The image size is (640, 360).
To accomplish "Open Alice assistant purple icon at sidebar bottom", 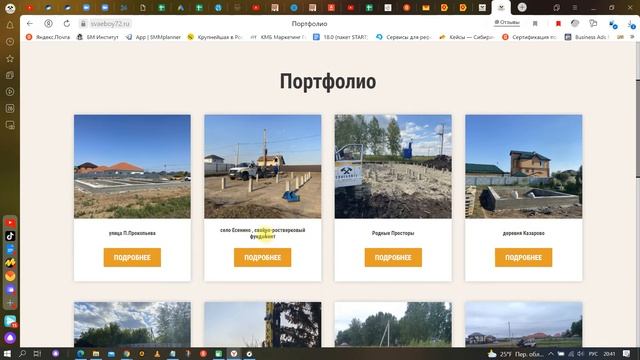I will coord(10,338).
